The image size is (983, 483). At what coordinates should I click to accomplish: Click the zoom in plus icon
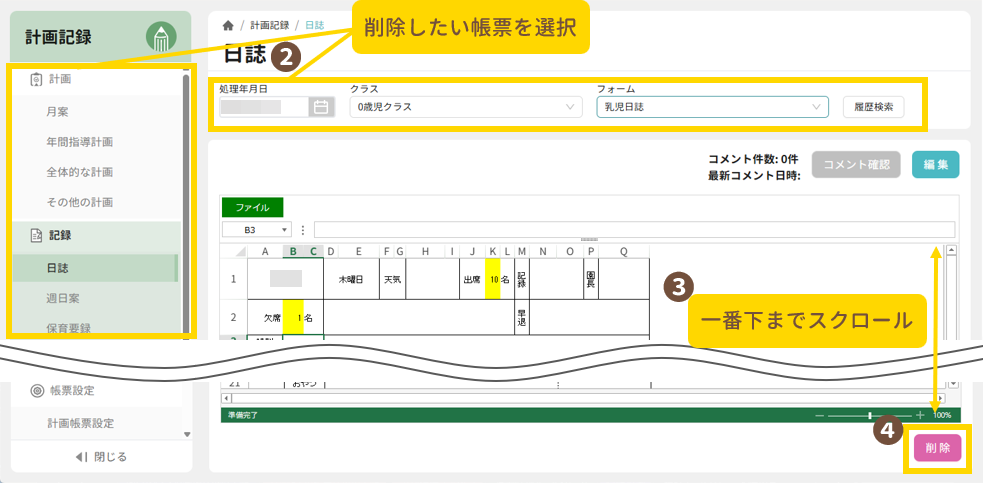[920, 414]
